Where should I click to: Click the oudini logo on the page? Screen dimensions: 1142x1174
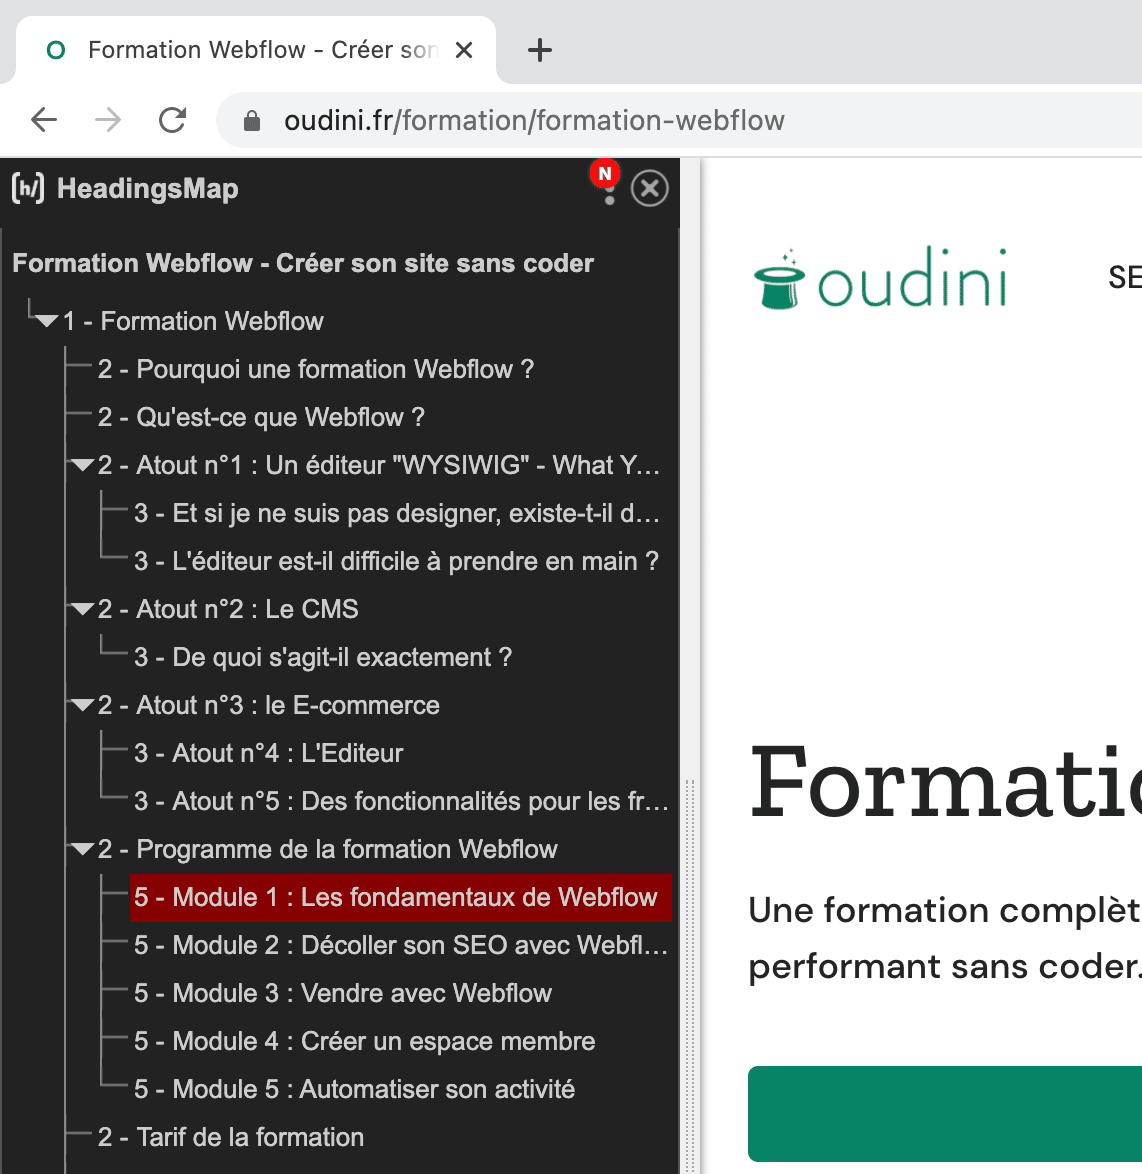tap(881, 277)
